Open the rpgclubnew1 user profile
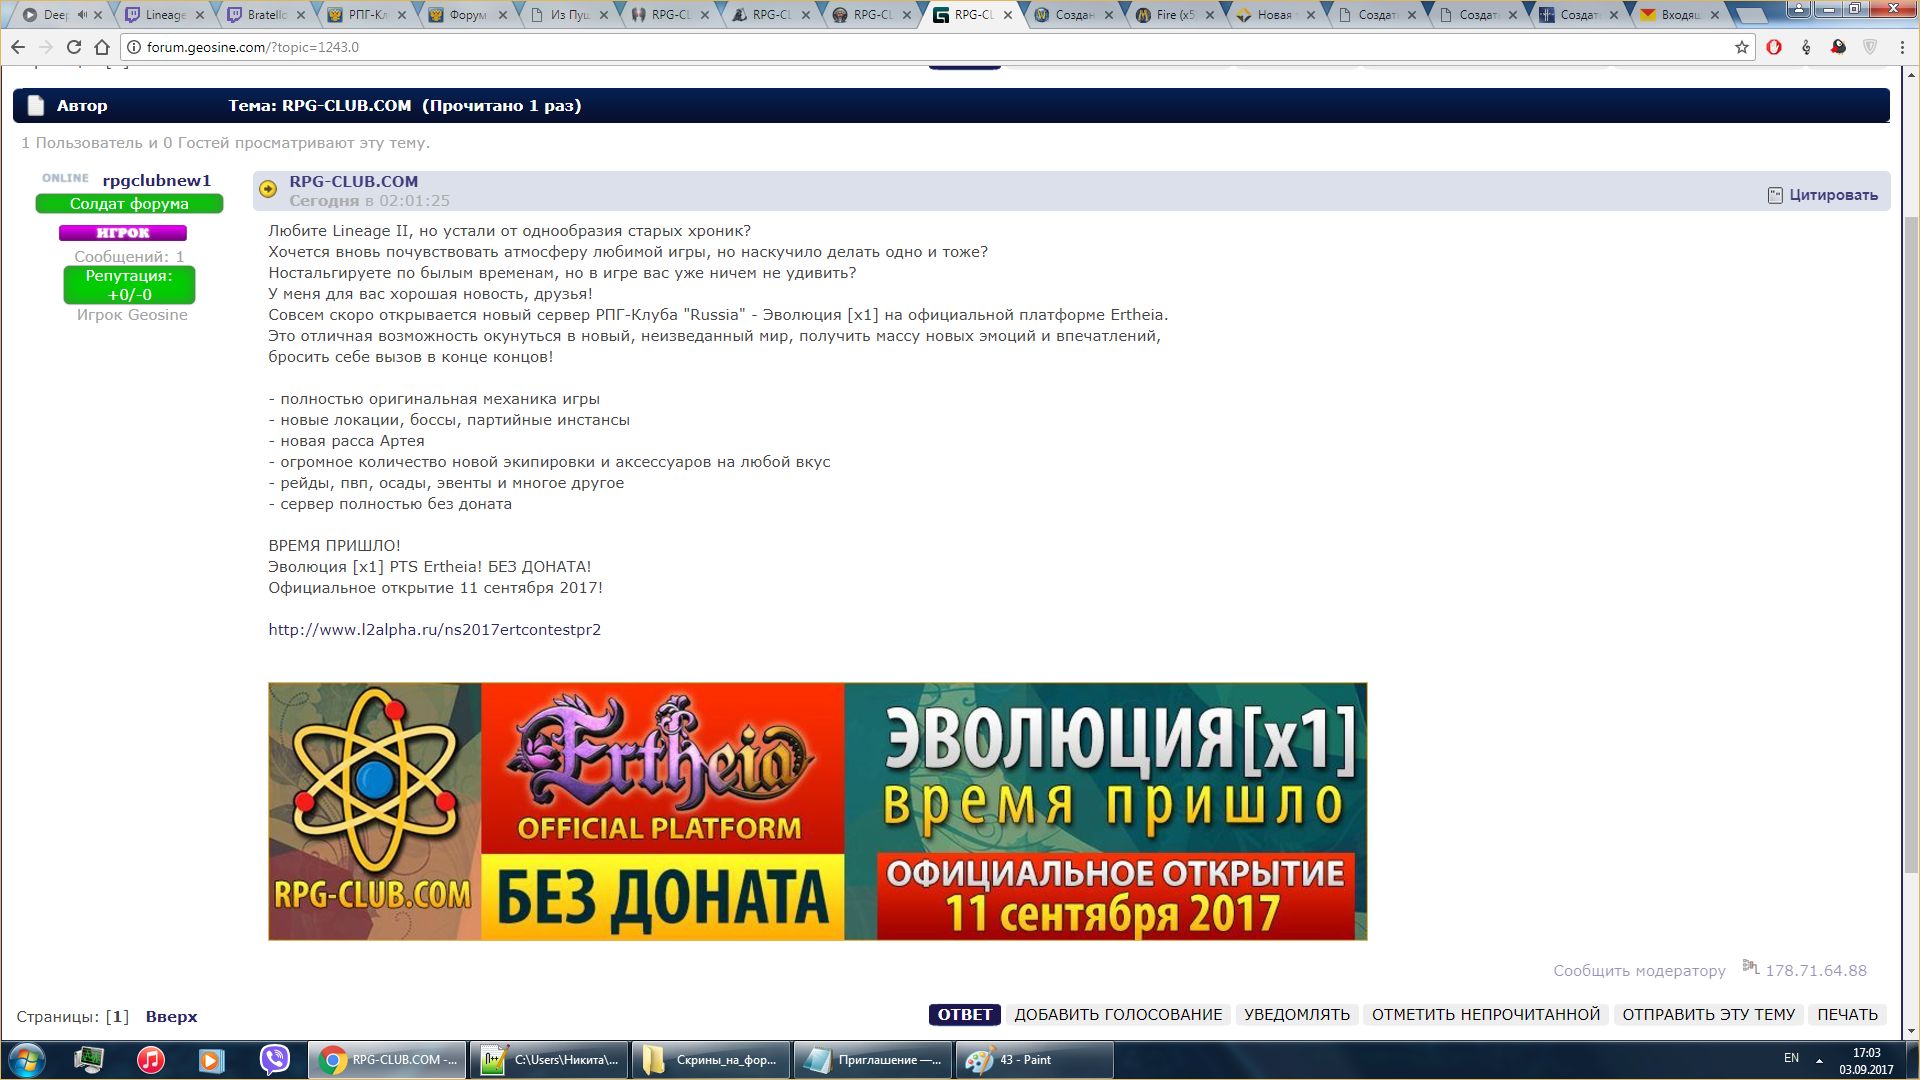This screenshot has width=1920, height=1080. [157, 180]
